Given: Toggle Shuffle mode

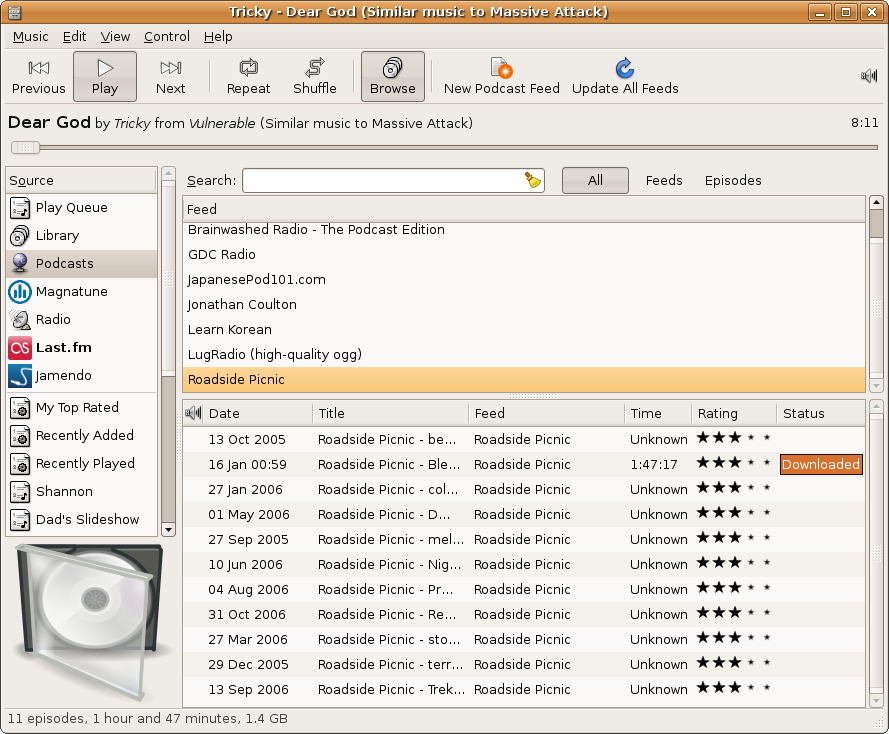Looking at the screenshot, I should tap(315, 77).
